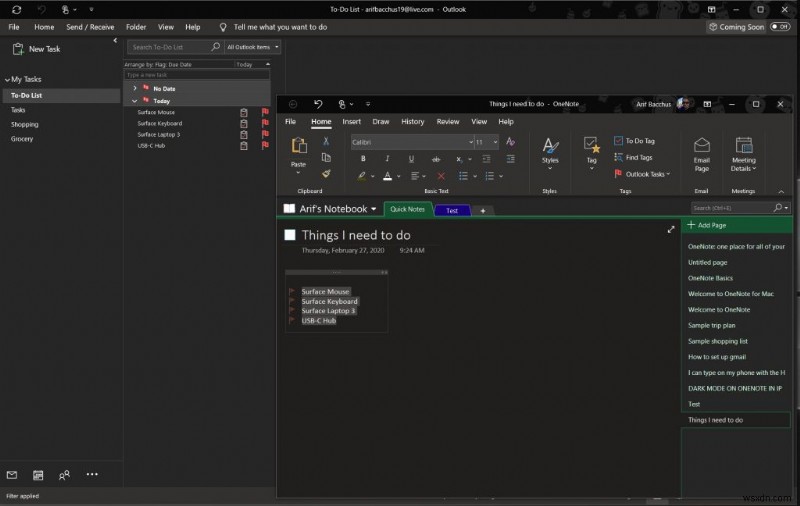
Task: Click the Meeting Details calendar icon
Action: pyautogui.click(x=743, y=147)
